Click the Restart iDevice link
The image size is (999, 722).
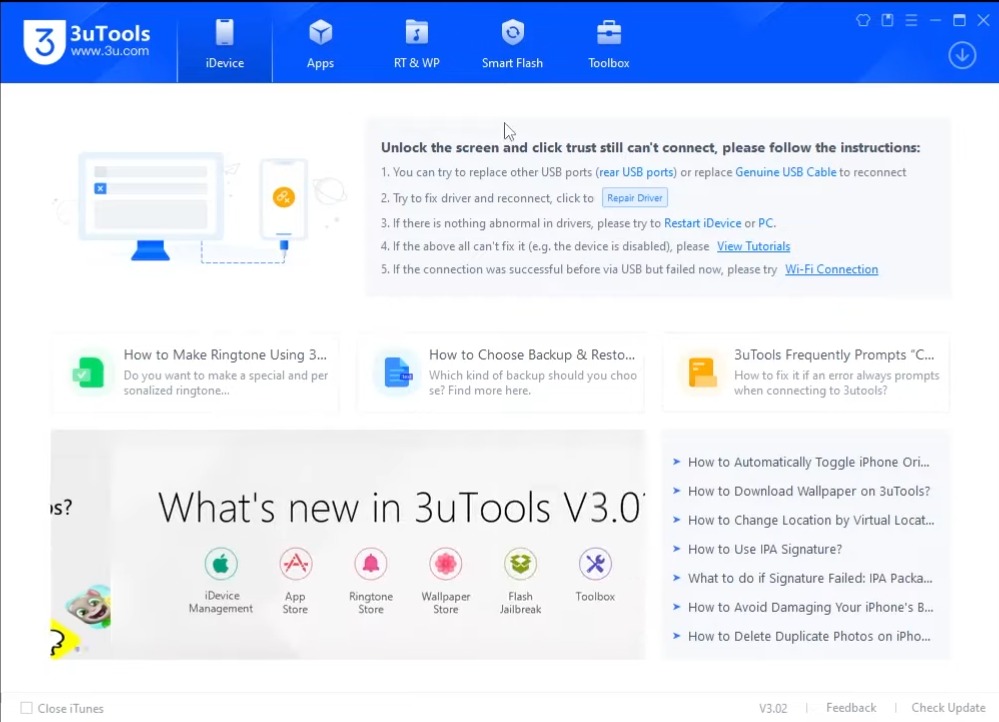pyautogui.click(x=702, y=223)
